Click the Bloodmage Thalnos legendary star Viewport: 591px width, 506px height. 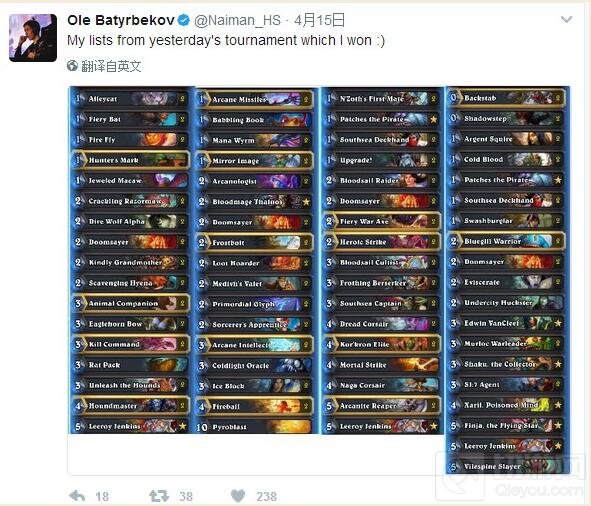coord(306,202)
